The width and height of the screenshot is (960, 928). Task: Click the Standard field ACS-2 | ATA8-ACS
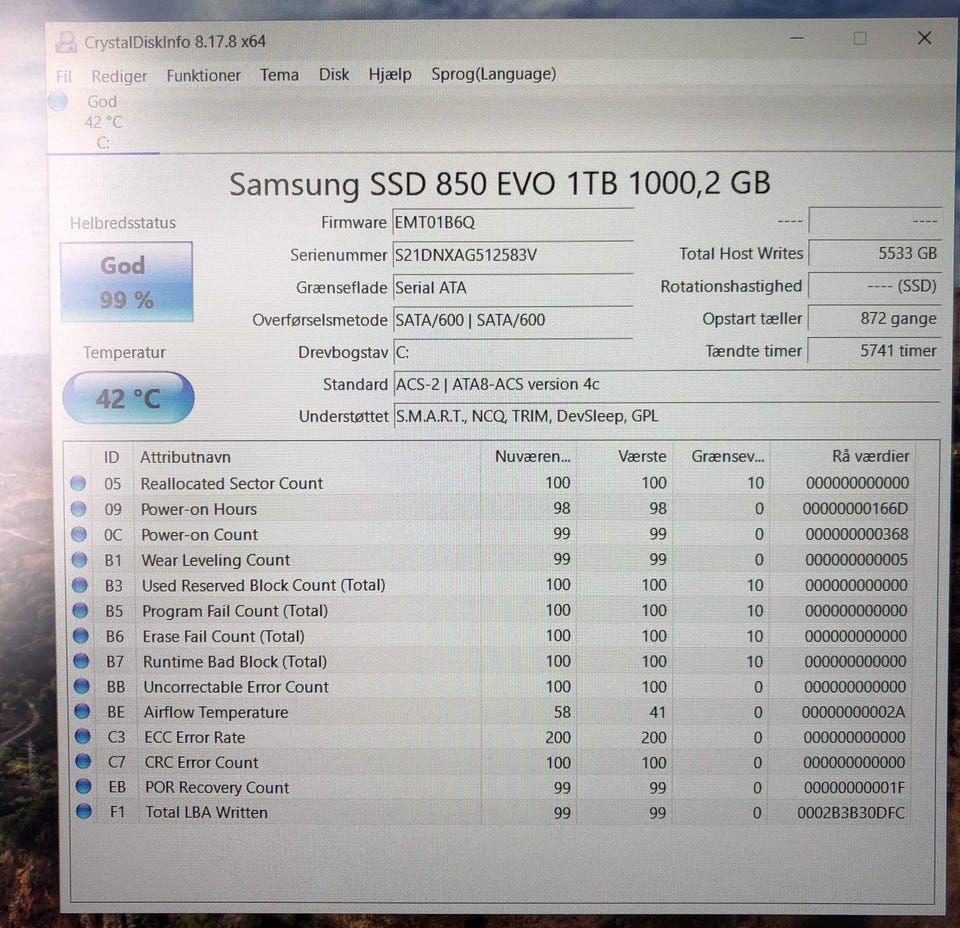[x=667, y=384]
